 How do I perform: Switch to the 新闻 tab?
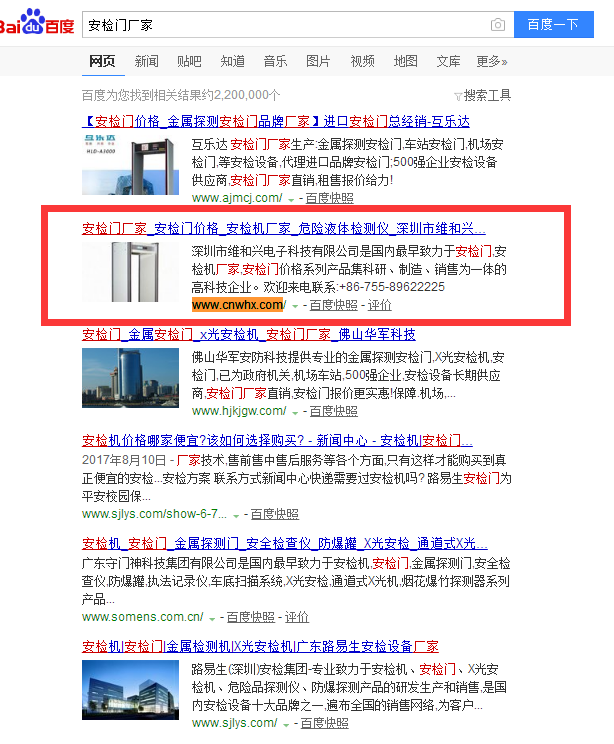point(146,61)
